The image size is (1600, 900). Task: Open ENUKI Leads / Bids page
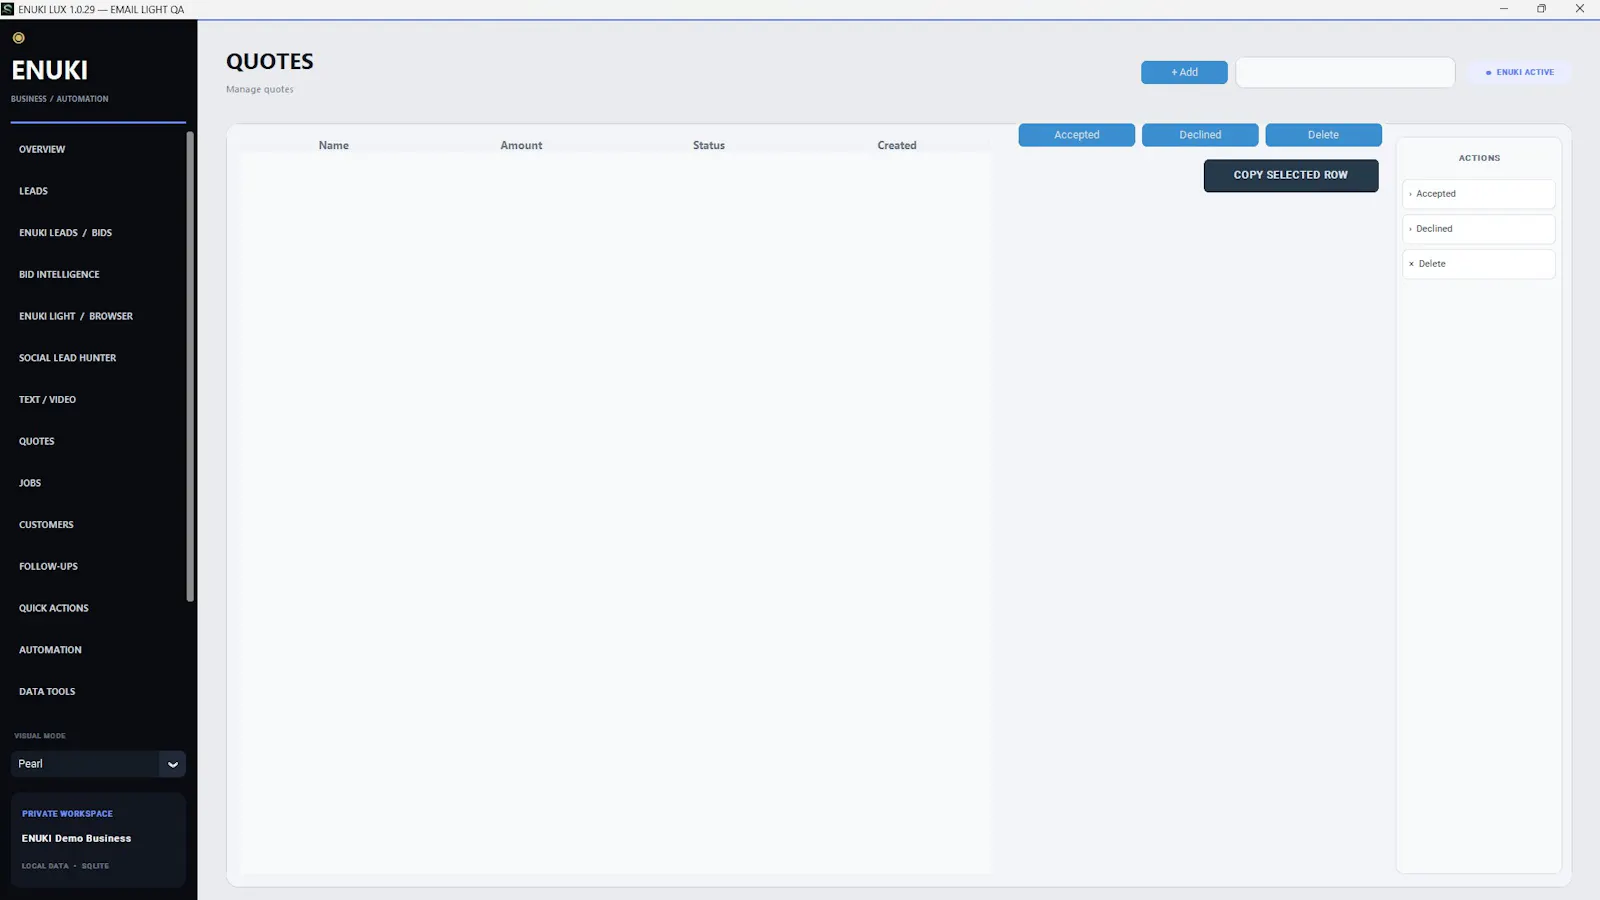pyautogui.click(x=65, y=233)
